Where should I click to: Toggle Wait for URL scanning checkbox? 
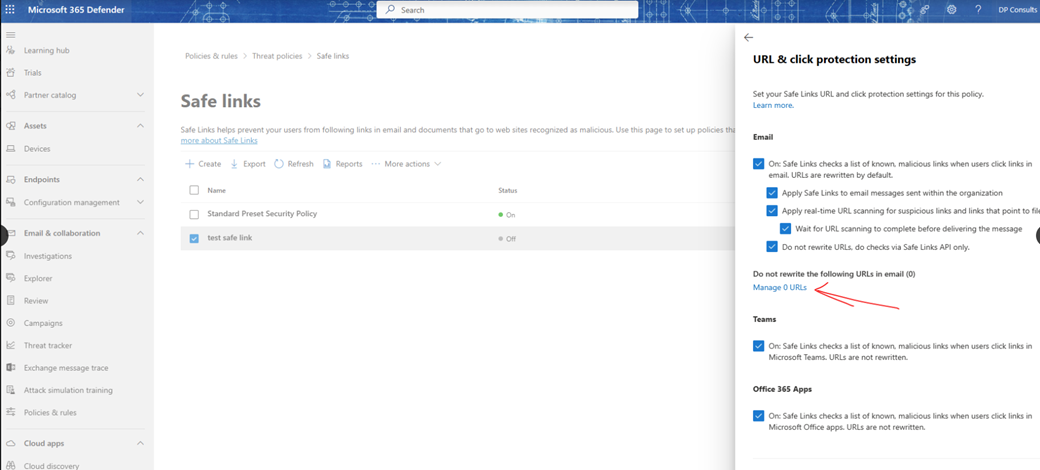click(785, 229)
